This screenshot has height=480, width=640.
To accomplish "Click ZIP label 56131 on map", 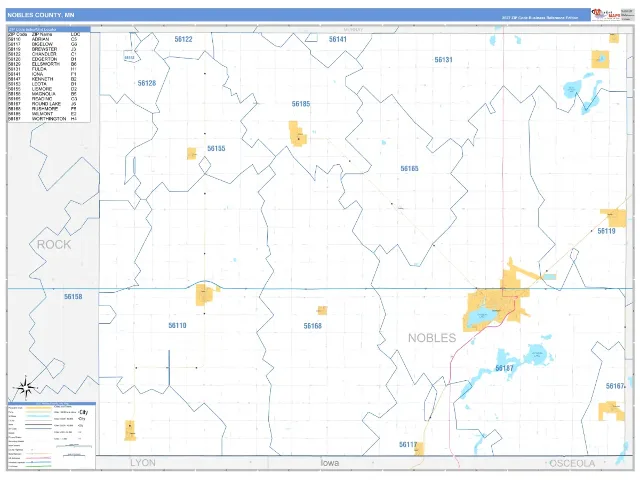I will [443, 60].
